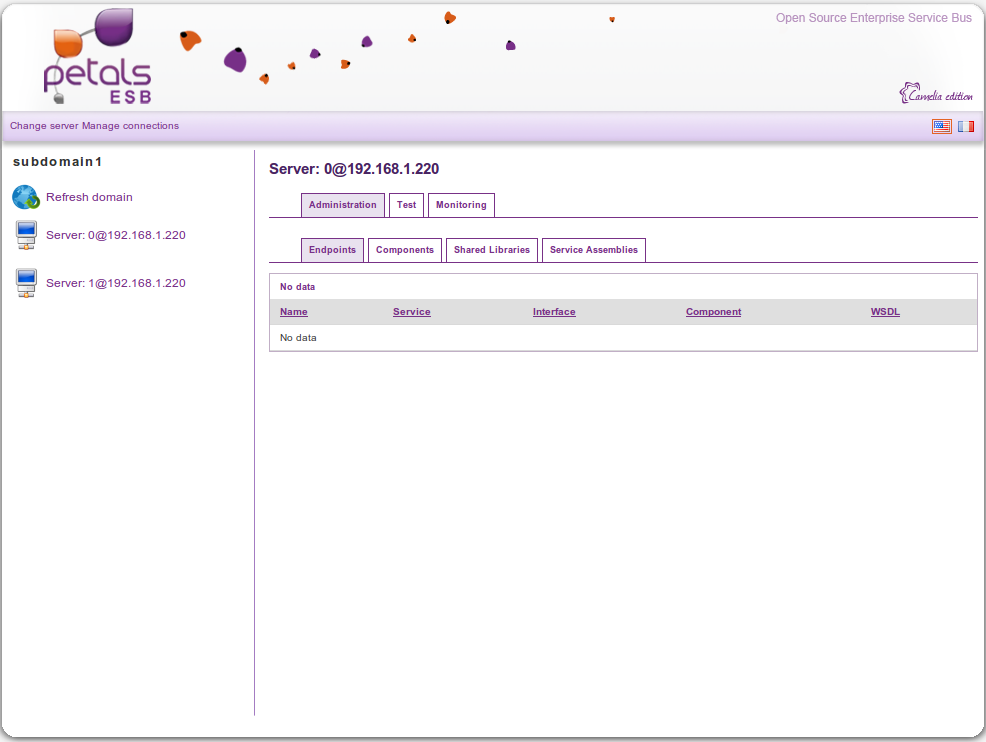Switch language with the English flag icon
This screenshot has height=742, width=986.
click(941, 126)
